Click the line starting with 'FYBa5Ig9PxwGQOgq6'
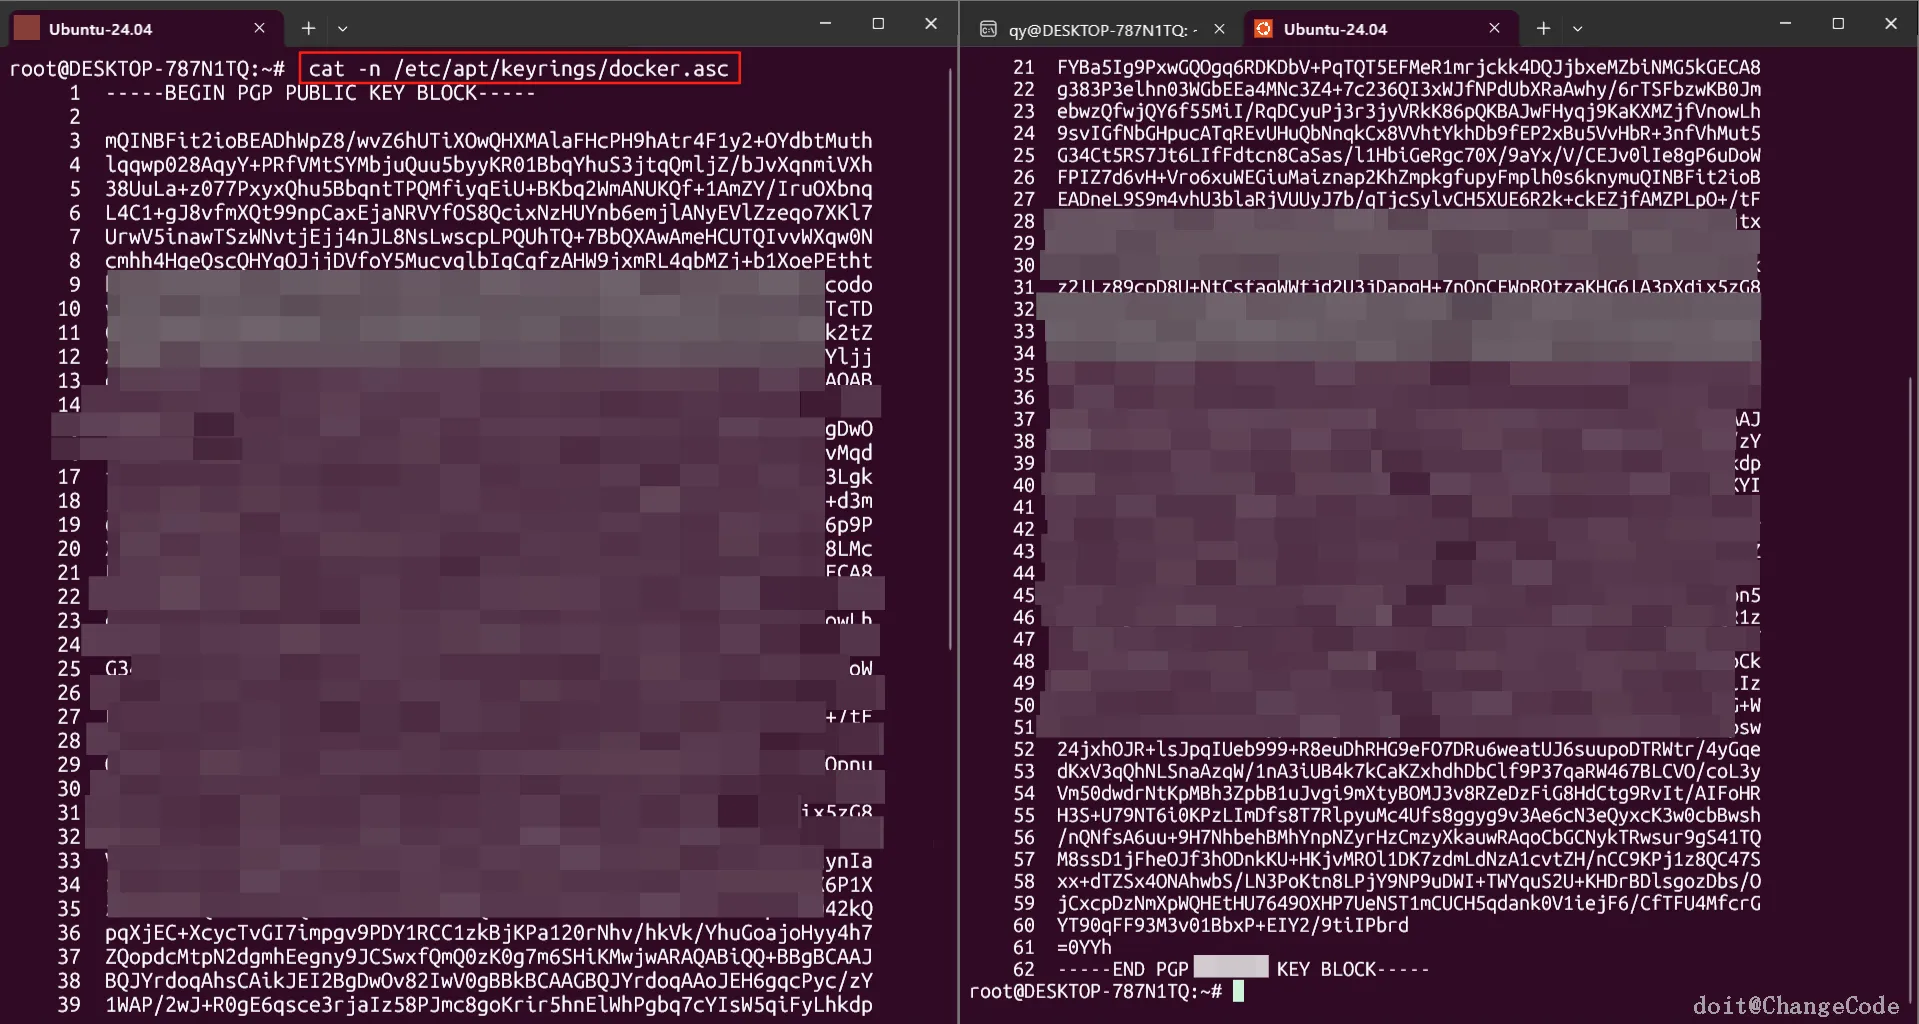The image size is (1919, 1024). point(1408,67)
